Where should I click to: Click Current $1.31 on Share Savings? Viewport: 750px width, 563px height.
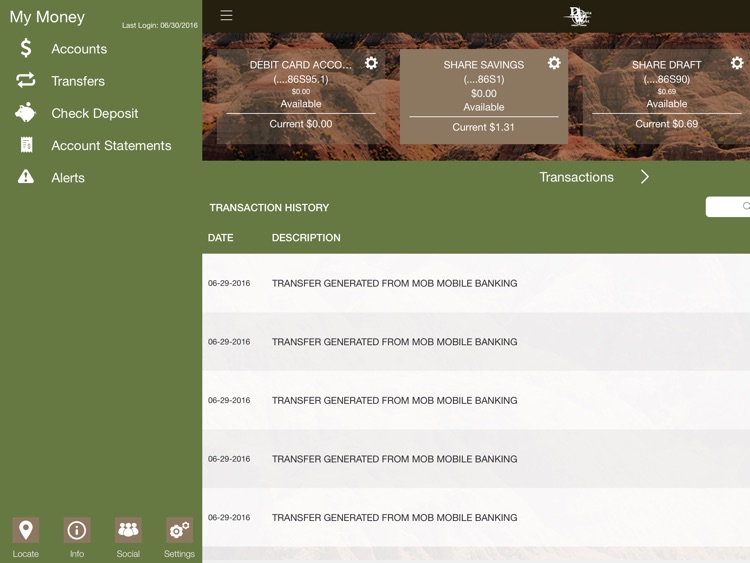(x=484, y=127)
